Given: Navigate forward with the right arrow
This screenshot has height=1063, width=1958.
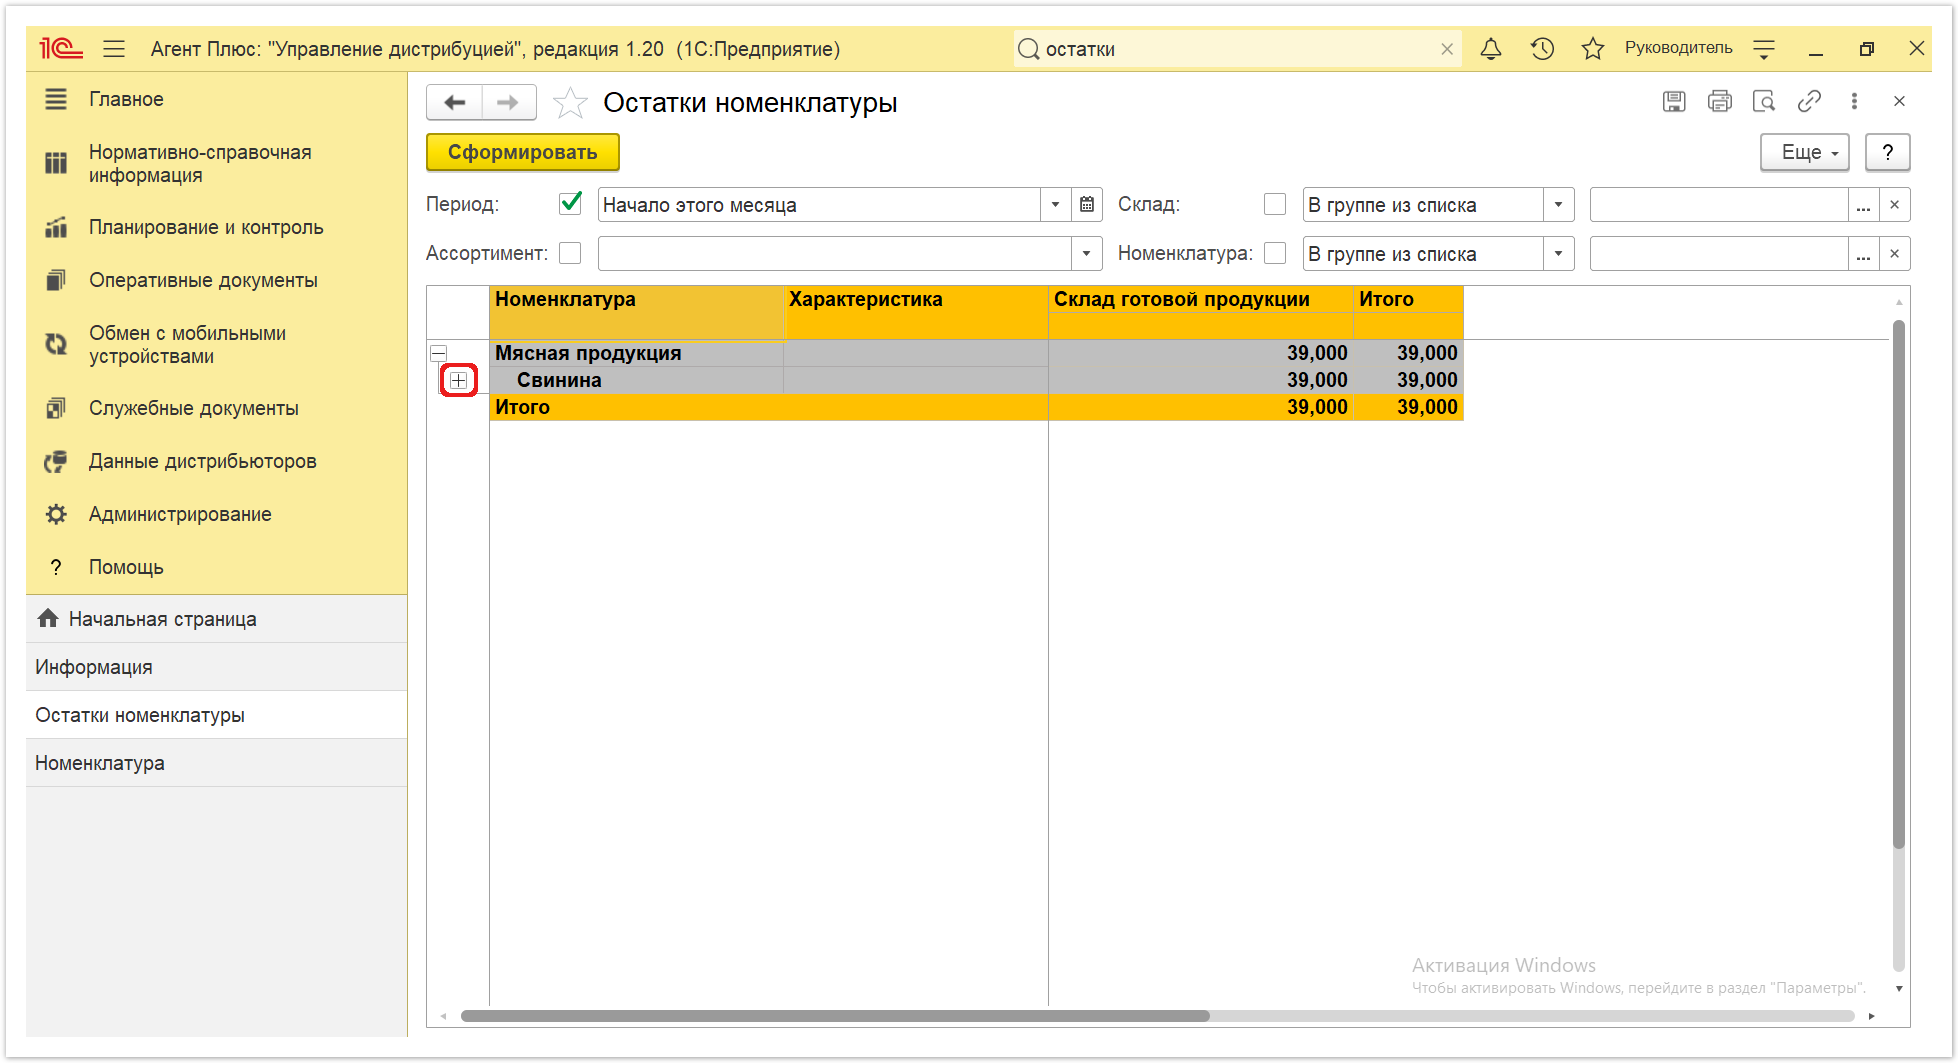Looking at the screenshot, I should coord(509,102).
